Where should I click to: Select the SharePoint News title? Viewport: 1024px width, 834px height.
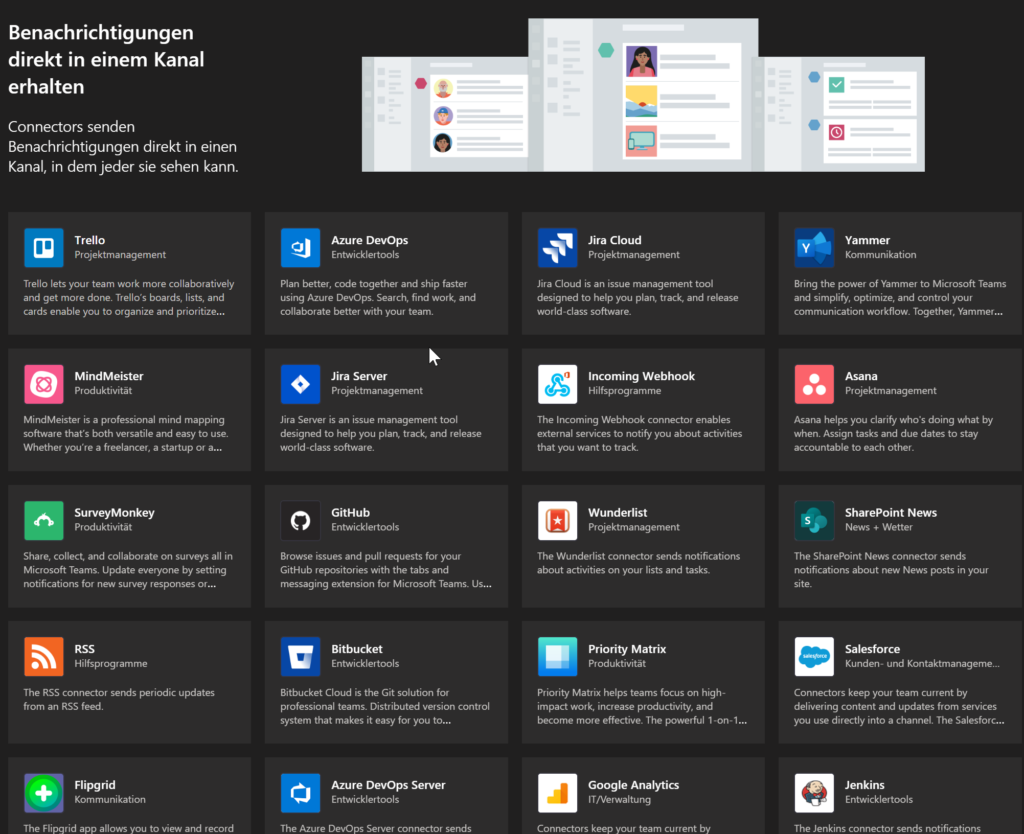point(890,513)
